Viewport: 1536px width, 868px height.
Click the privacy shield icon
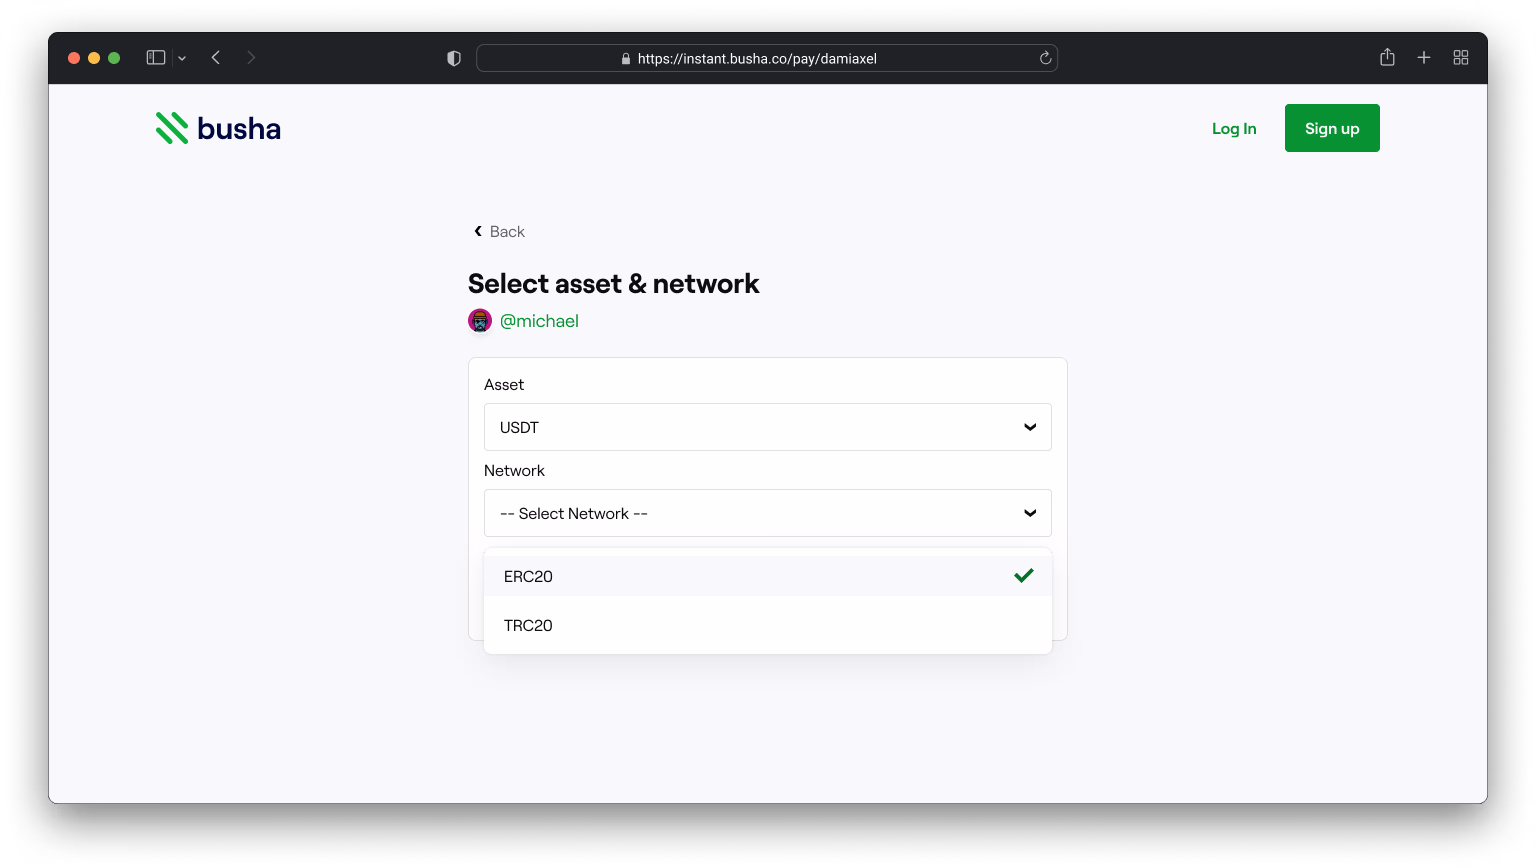click(454, 58)
